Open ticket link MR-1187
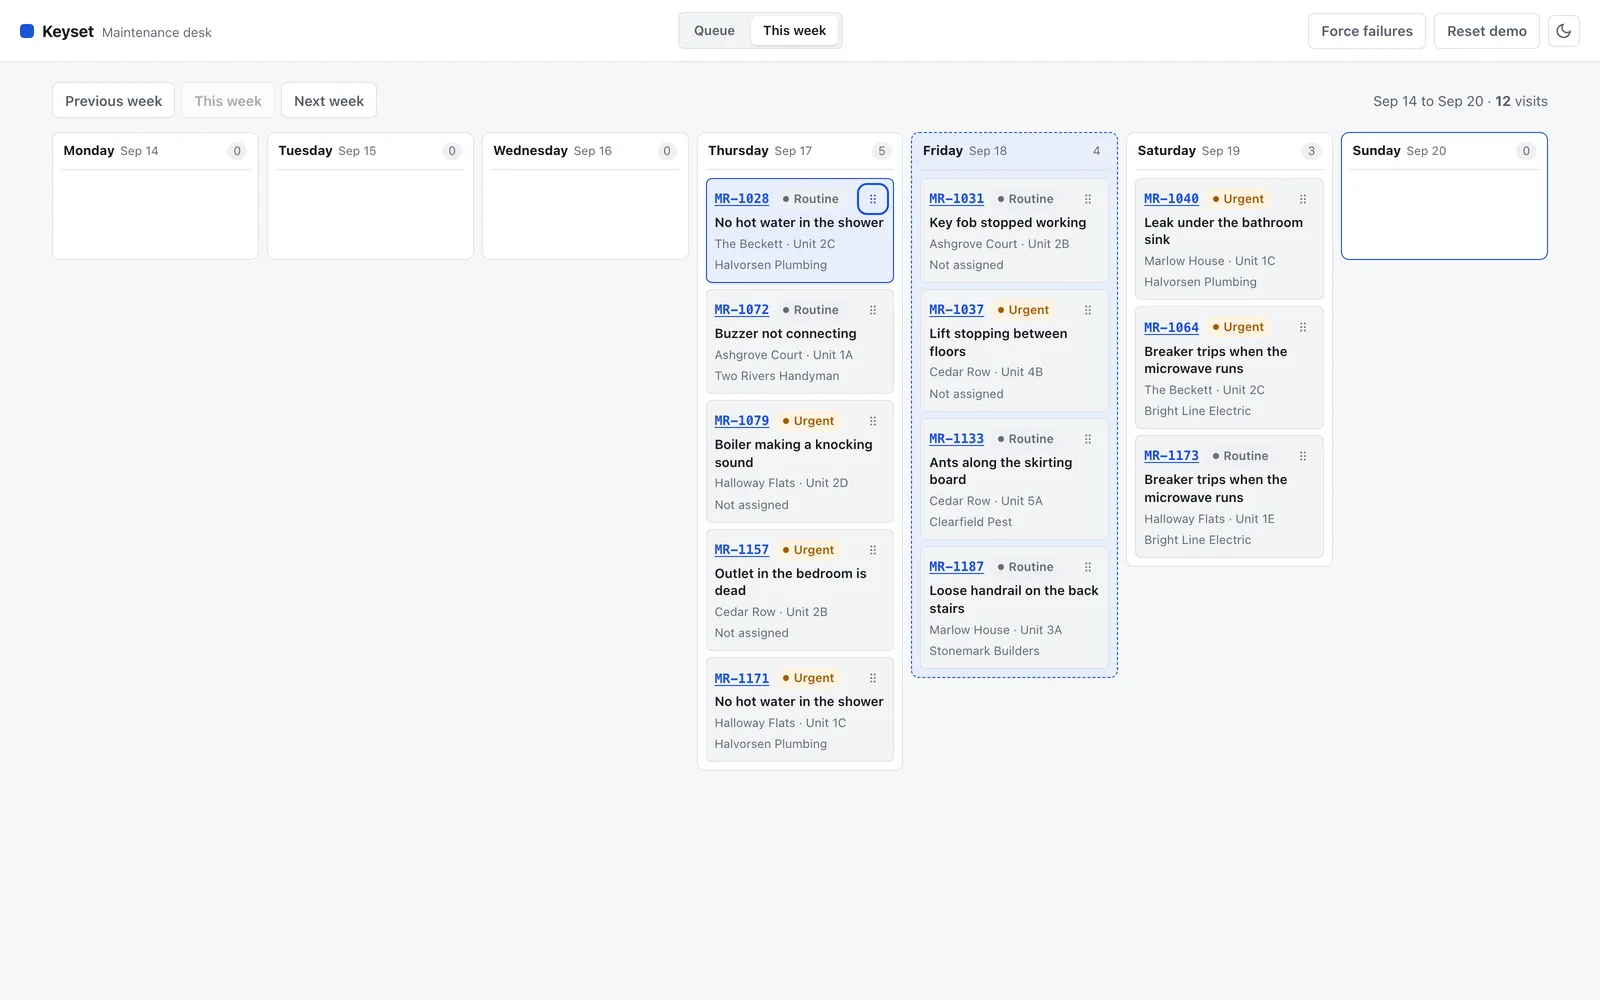 956,567
